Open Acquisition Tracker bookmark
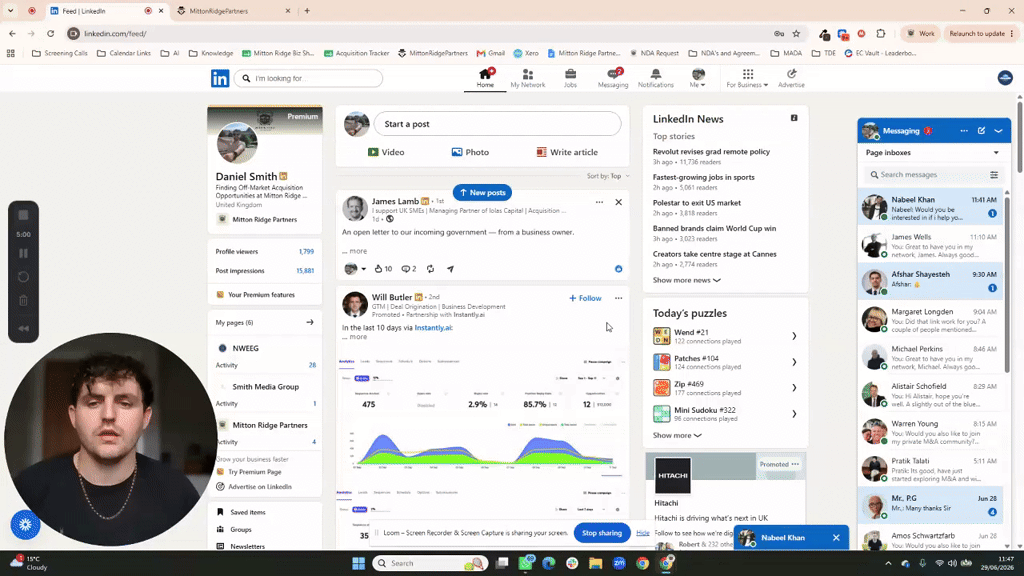The height and width of the screenshot is (576, 1024). click(x=357, y=54)
